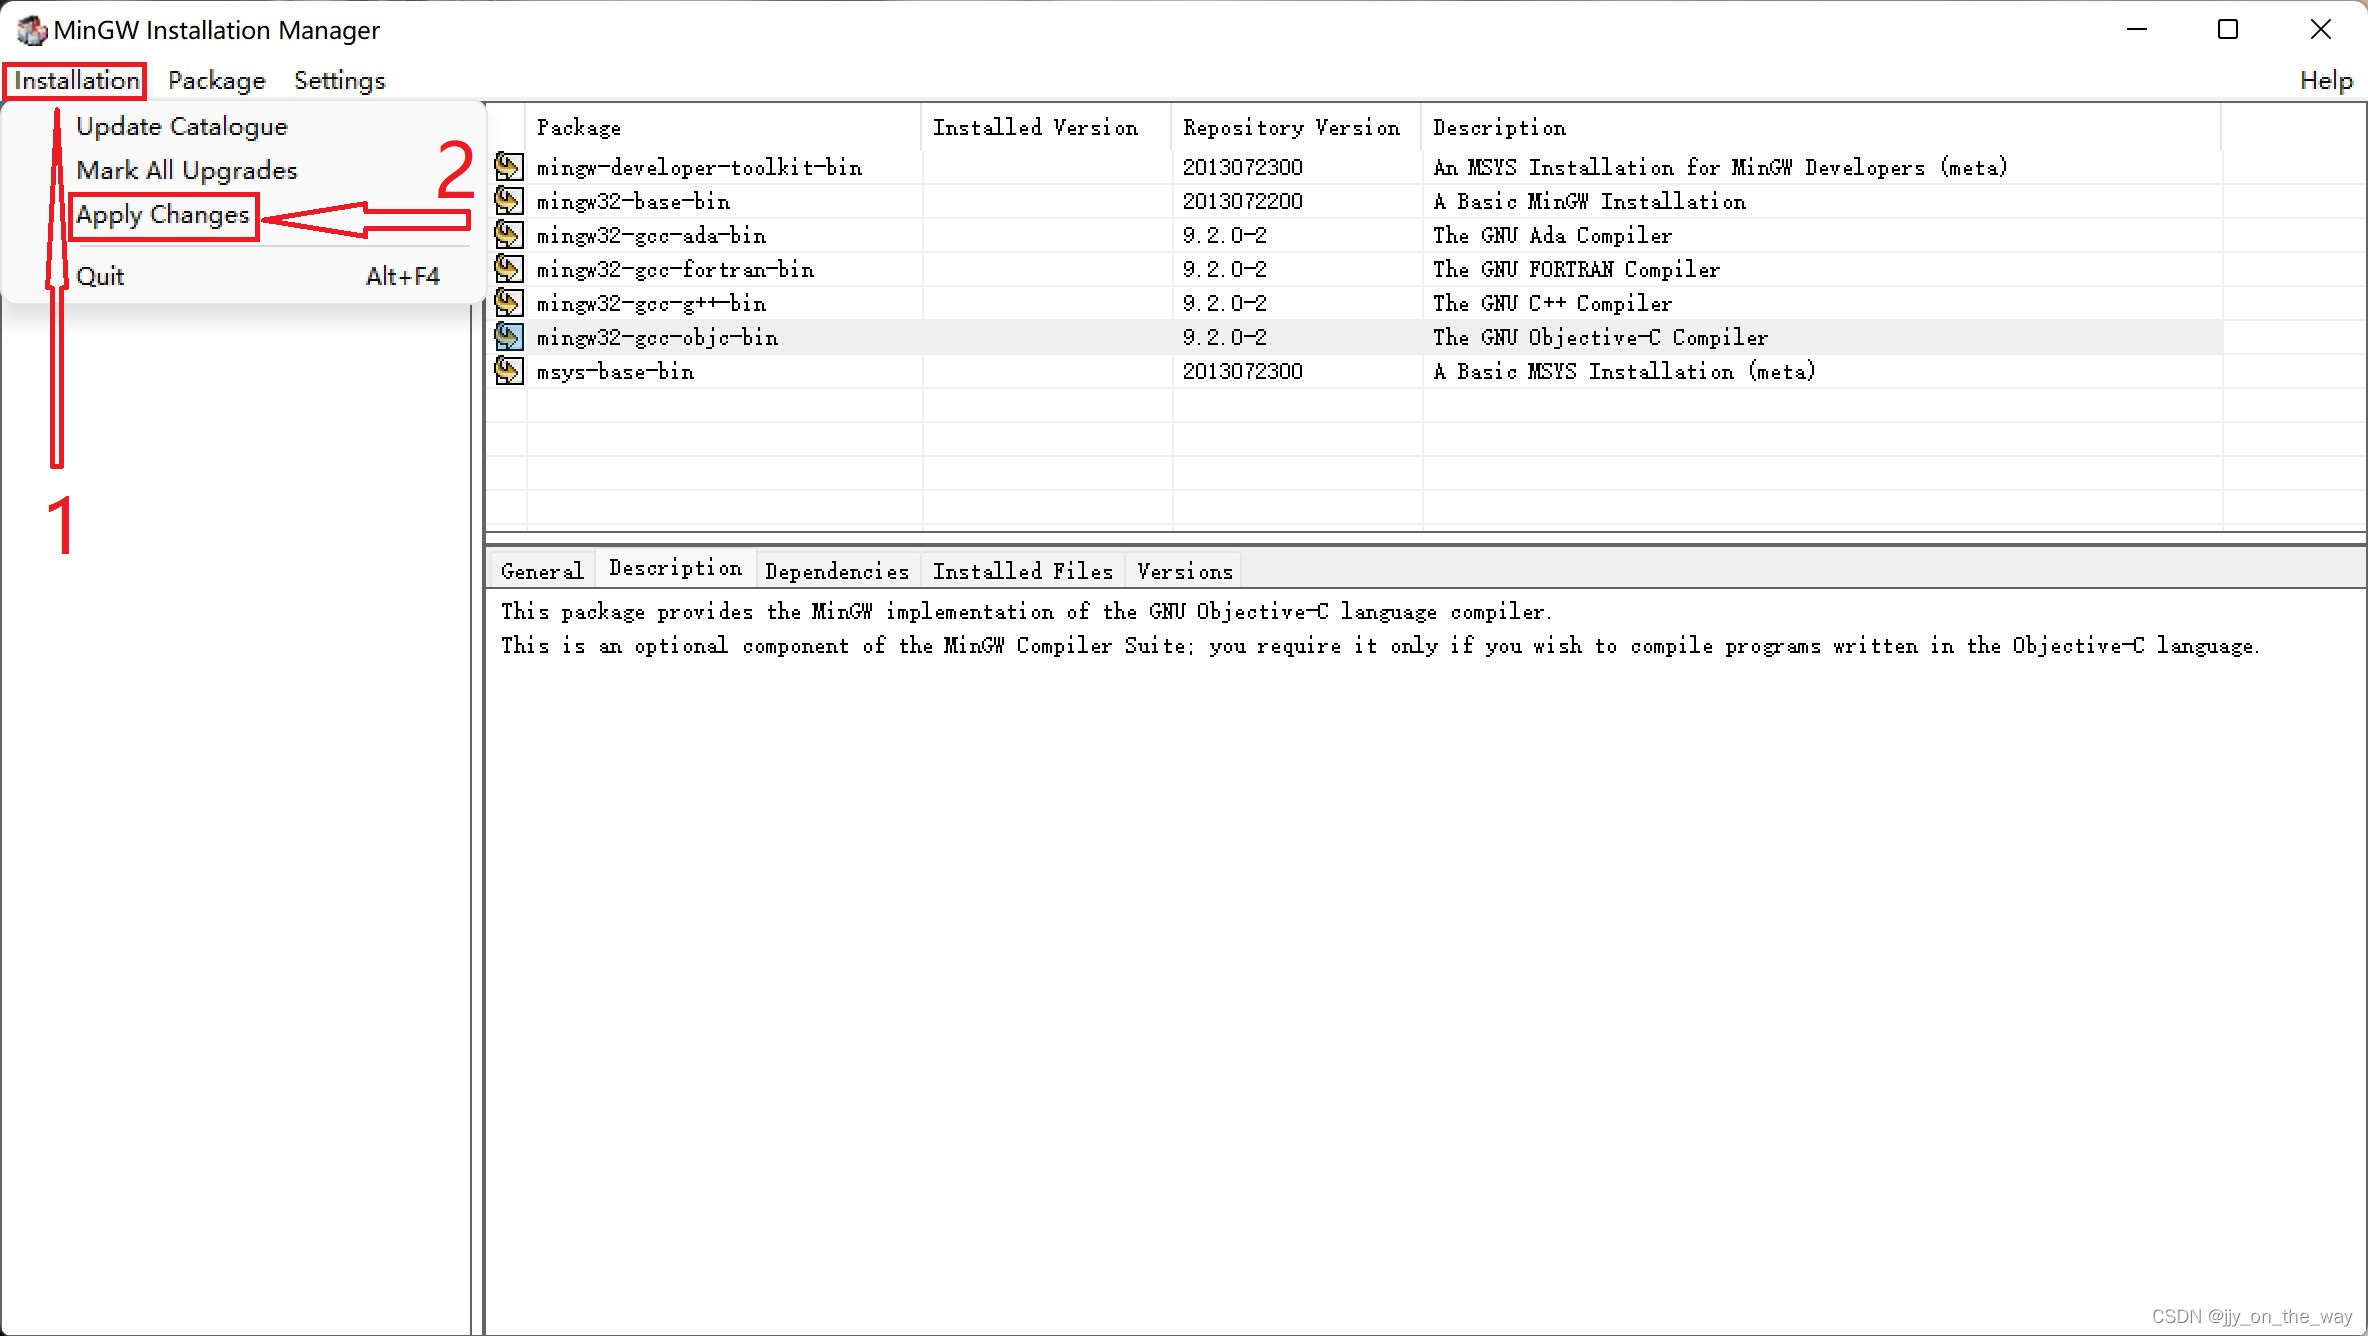
Task: Select Update Catalogue menu entry
Action: click(x=181, y=127)
